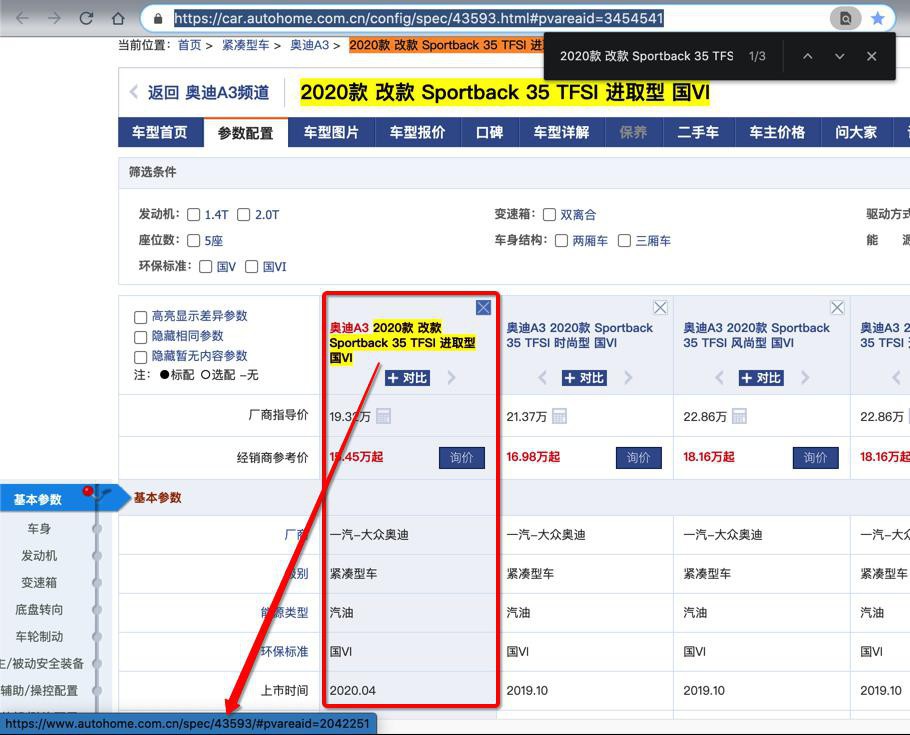Shift 风尚型 column right with its arrow
Image resolution: width=910 pixels, height=735 pixels.
(806, 378)
